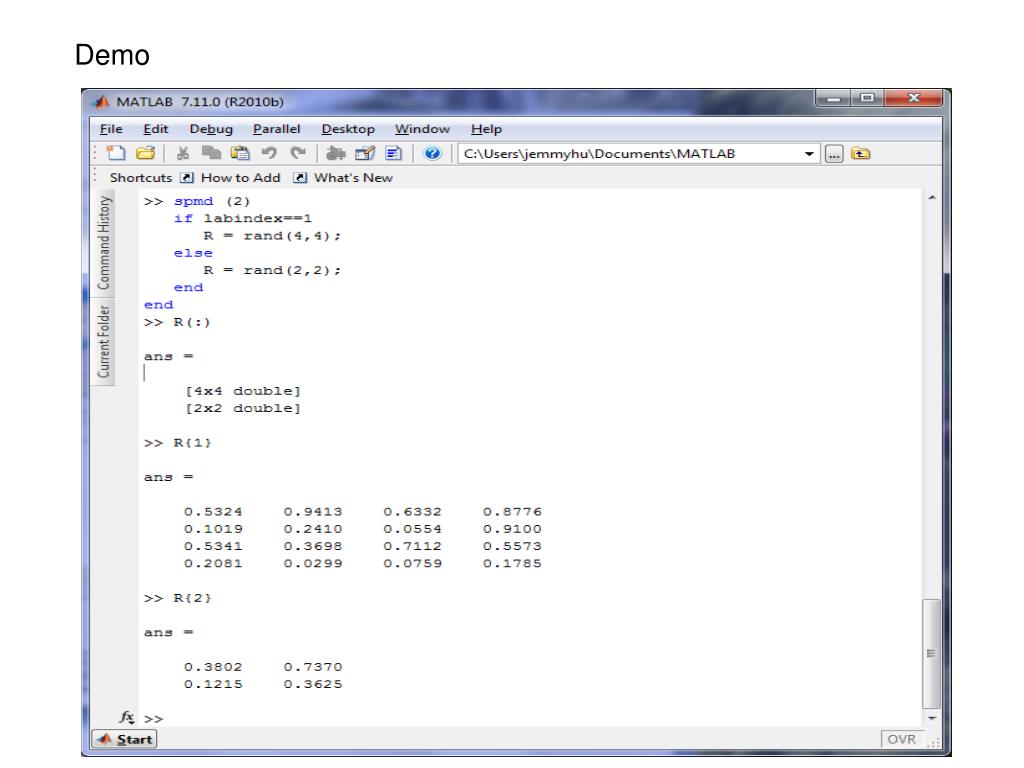Screen dimensions: 1024x768
Task: Click the command window vertical scrollbar thumb
Action: point(931,654)
